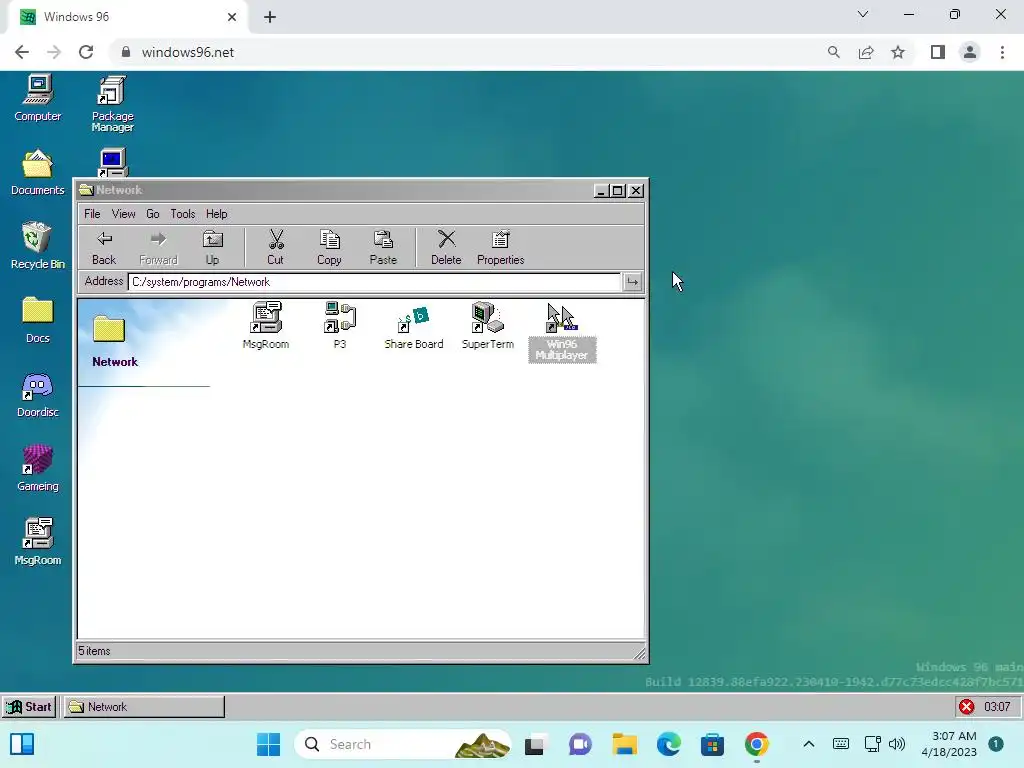Click the address bar Go arrow button

(632, 282)
